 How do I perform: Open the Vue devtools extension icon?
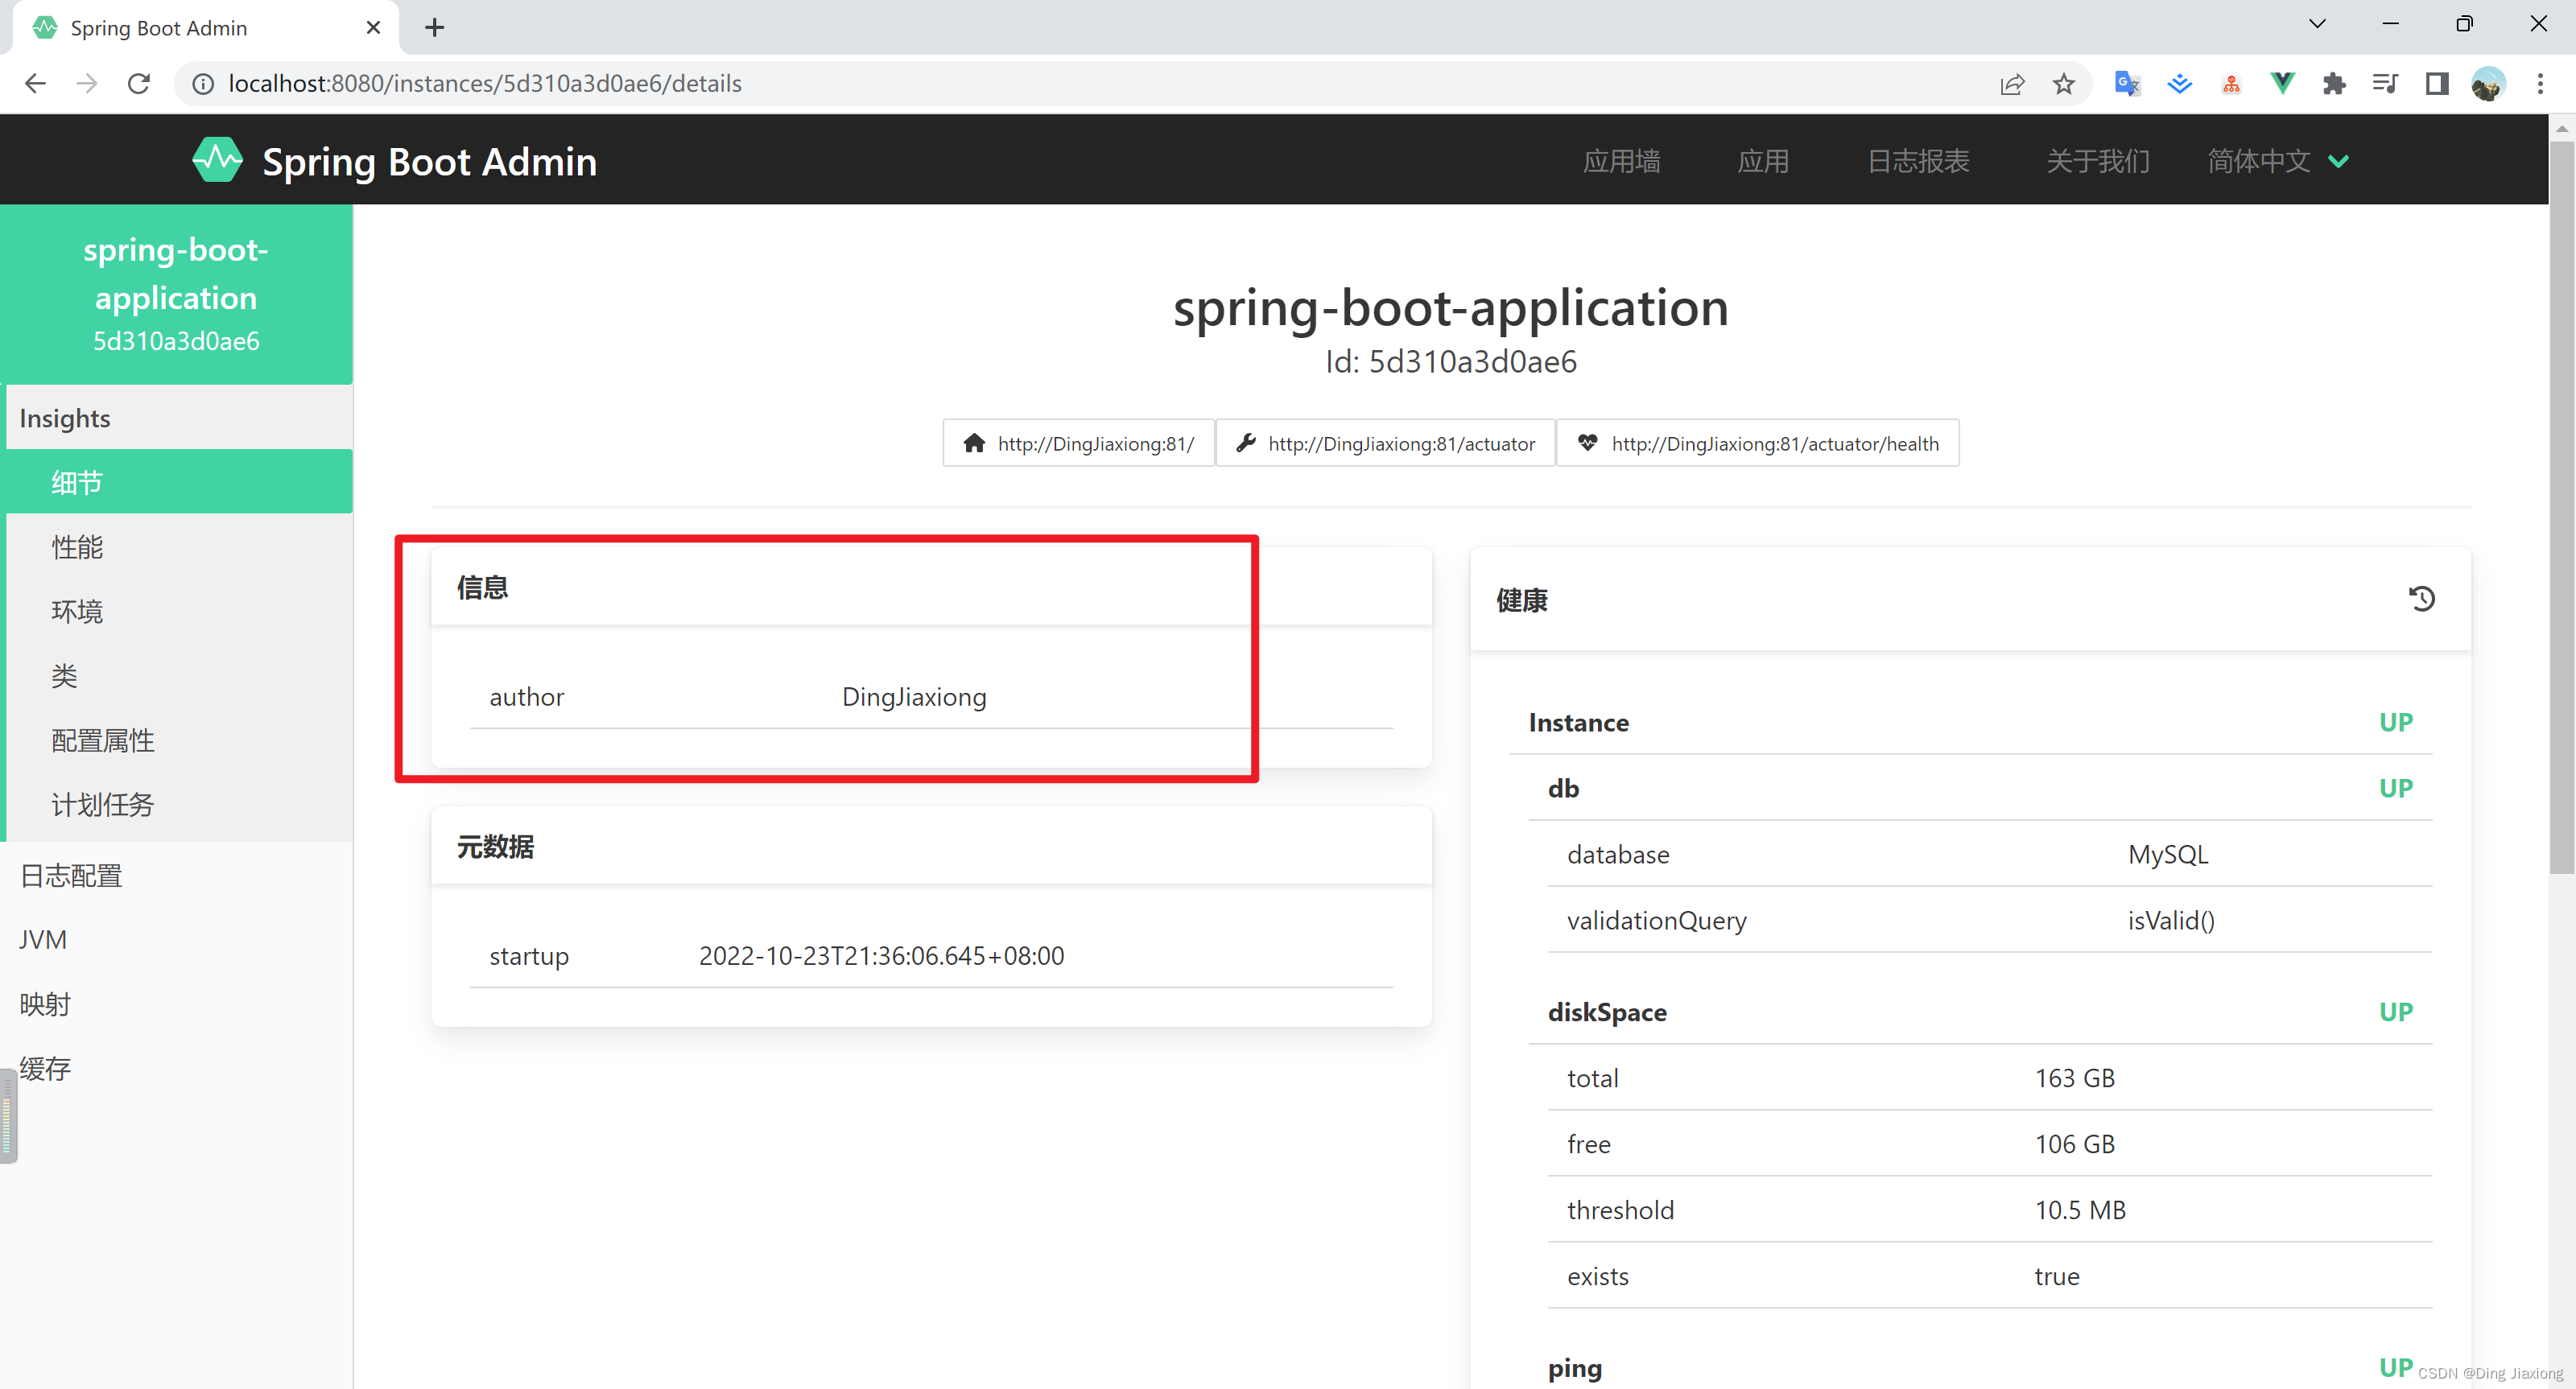coord(2282,84)
